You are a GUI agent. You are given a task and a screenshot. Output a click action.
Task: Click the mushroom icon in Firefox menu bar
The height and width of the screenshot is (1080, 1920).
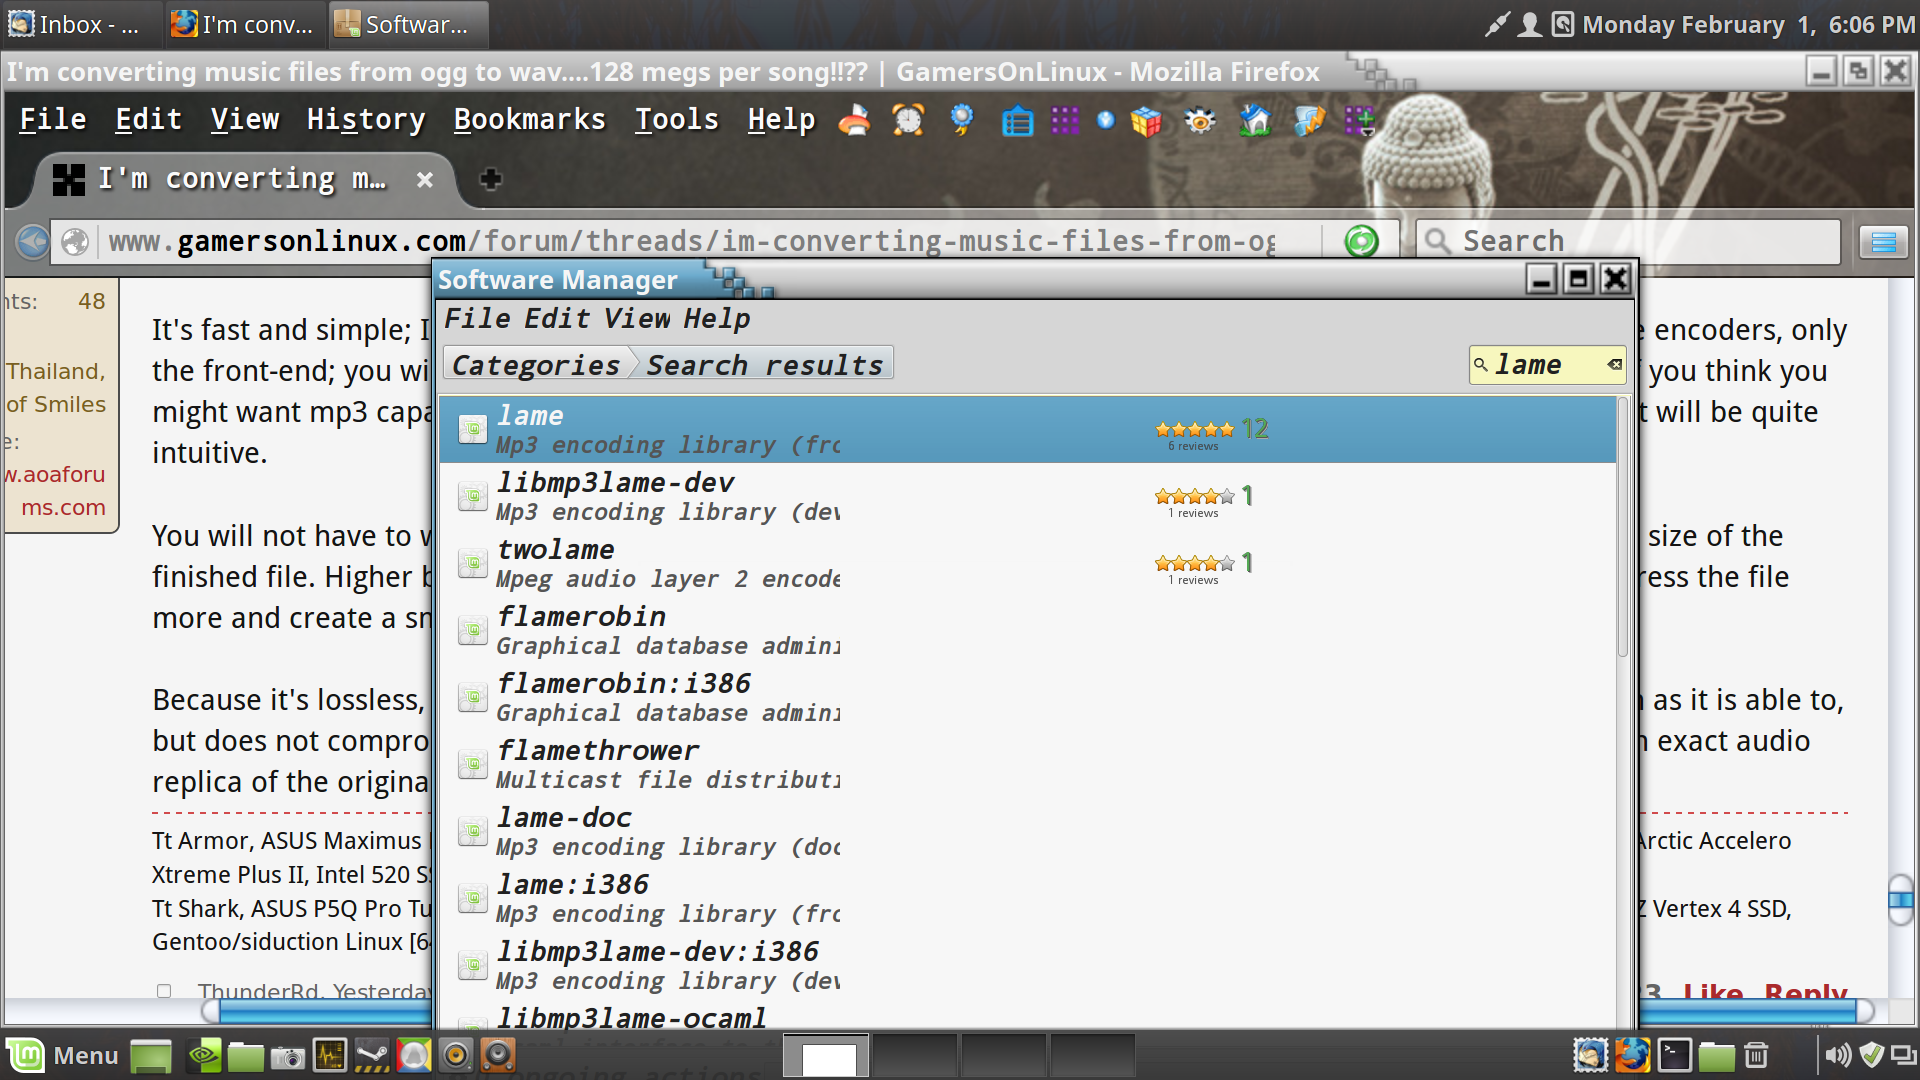click(854, 120)
